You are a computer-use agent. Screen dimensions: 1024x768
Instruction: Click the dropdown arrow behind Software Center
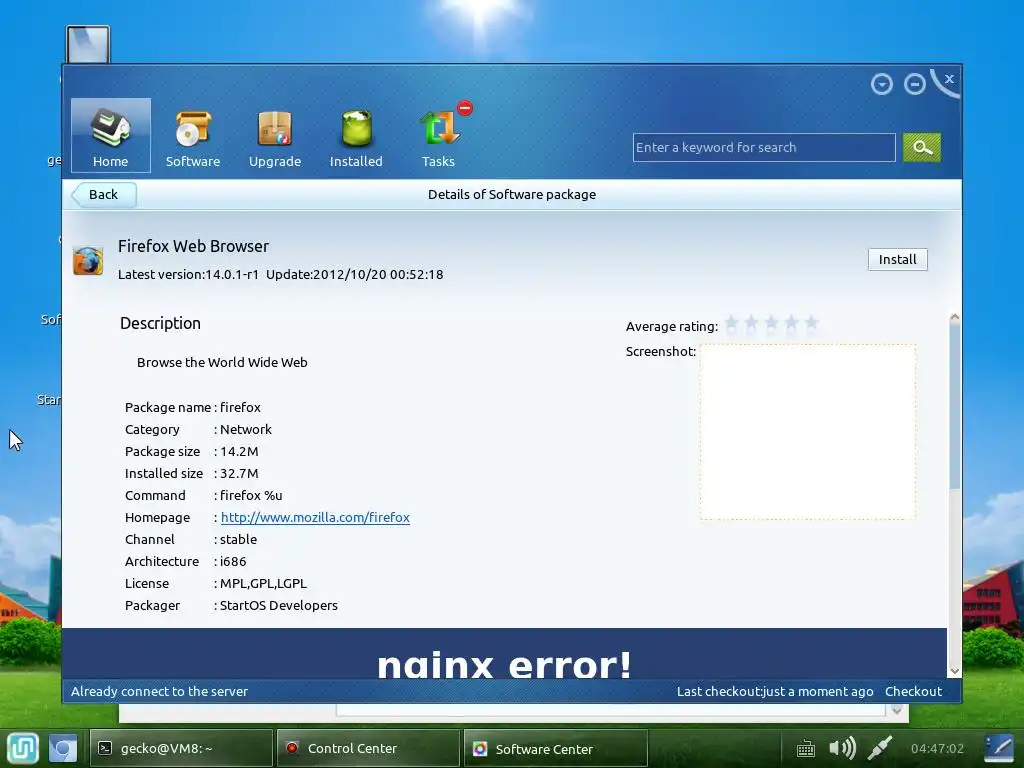point(897,711)
